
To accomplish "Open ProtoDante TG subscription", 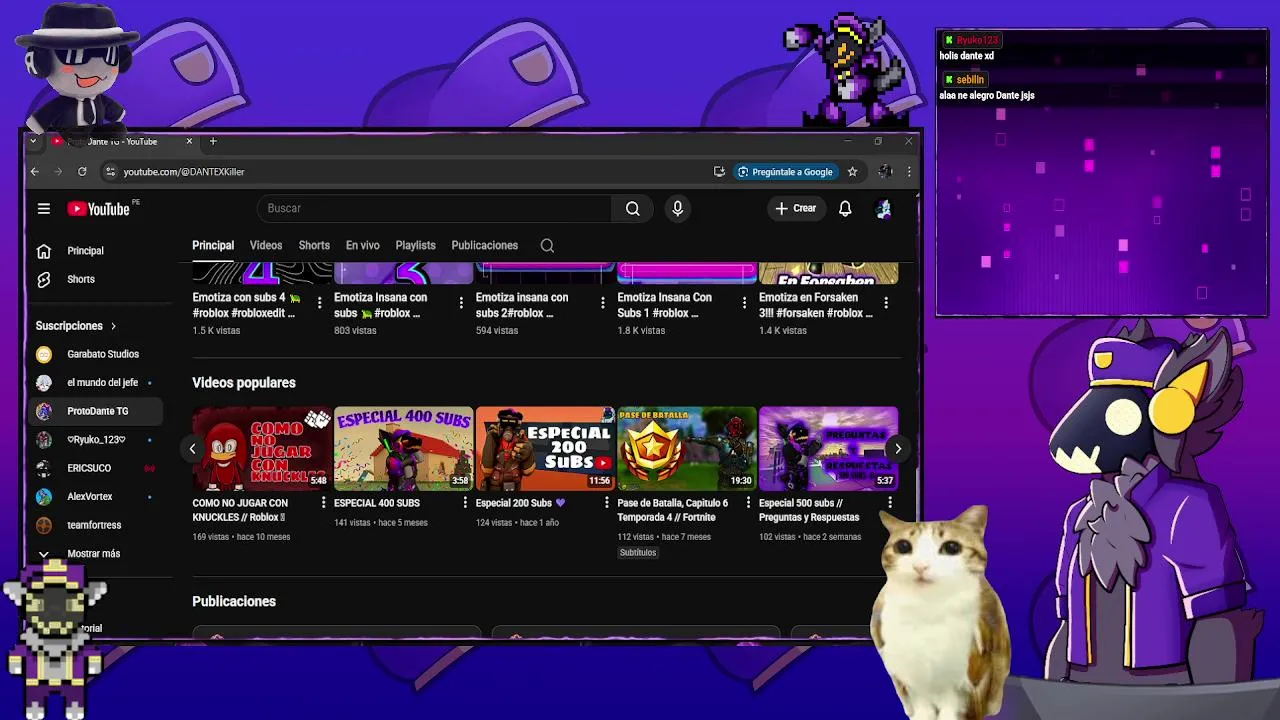I will 96,411.
